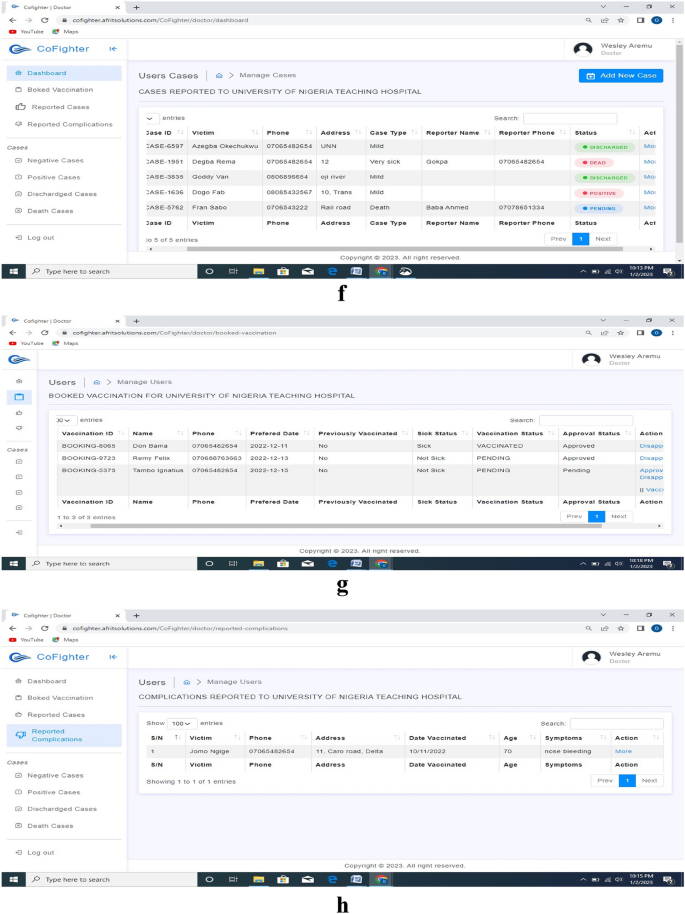Viewport: 685px width, 914px height.
Task: Open entries count dropdown above the cases table
Action: [152, 118]
